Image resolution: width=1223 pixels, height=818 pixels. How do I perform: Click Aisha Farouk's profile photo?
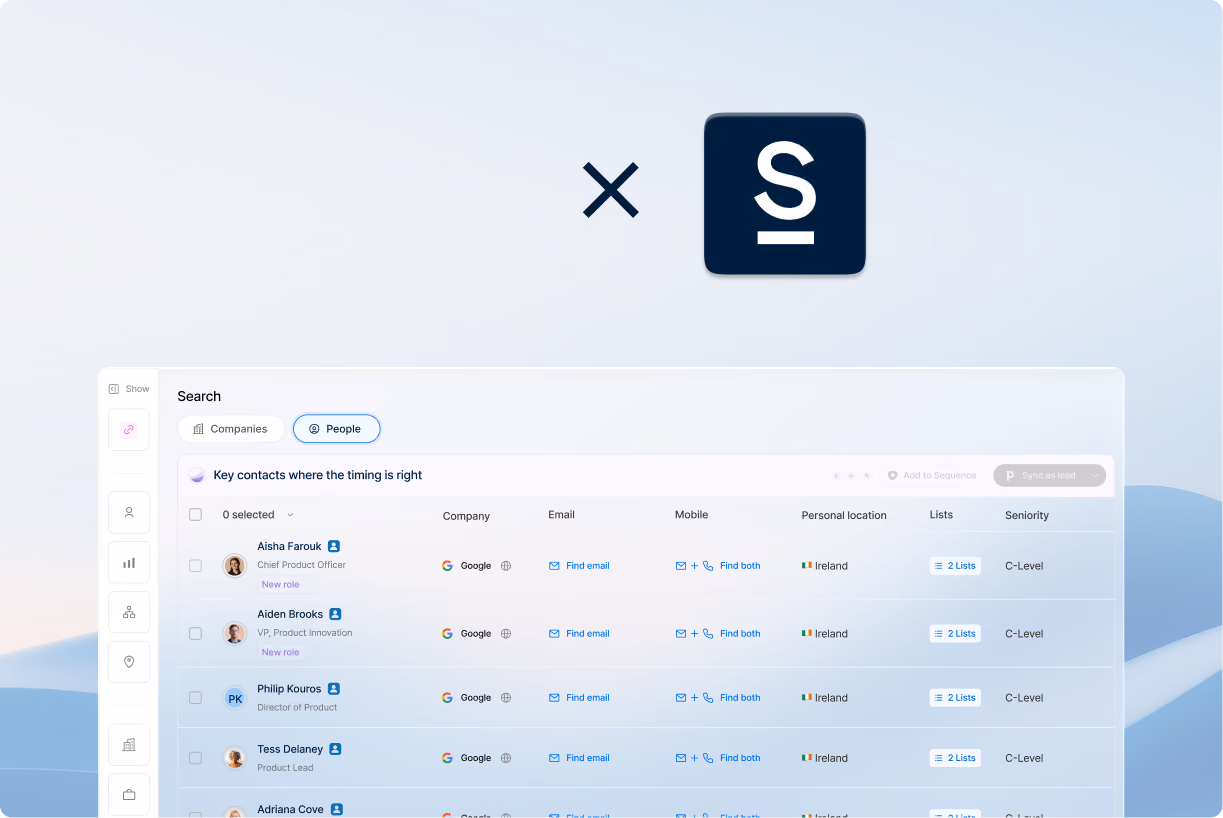click(x=235, y=566)
